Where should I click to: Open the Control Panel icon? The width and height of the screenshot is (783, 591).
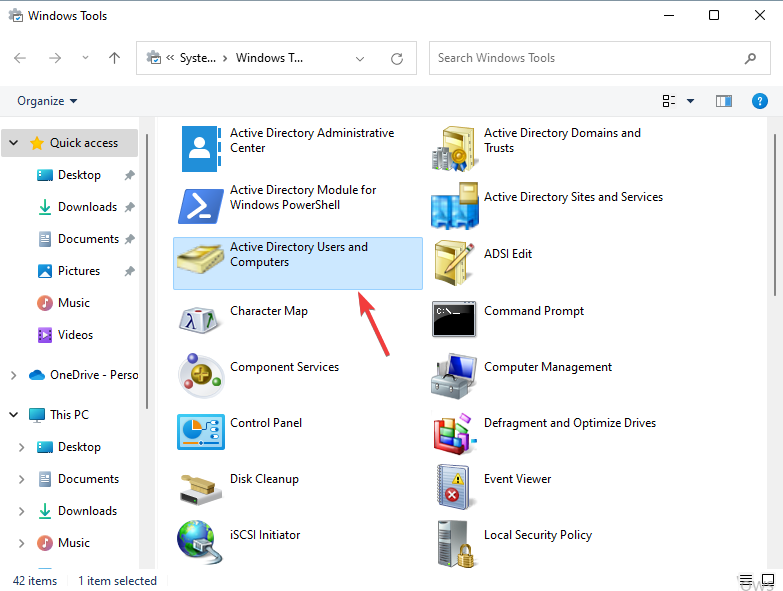(201, 432)
